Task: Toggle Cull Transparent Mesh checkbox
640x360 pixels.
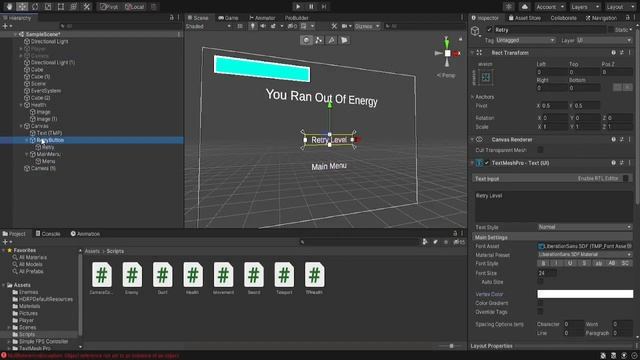Action: [x=540, y=150]
